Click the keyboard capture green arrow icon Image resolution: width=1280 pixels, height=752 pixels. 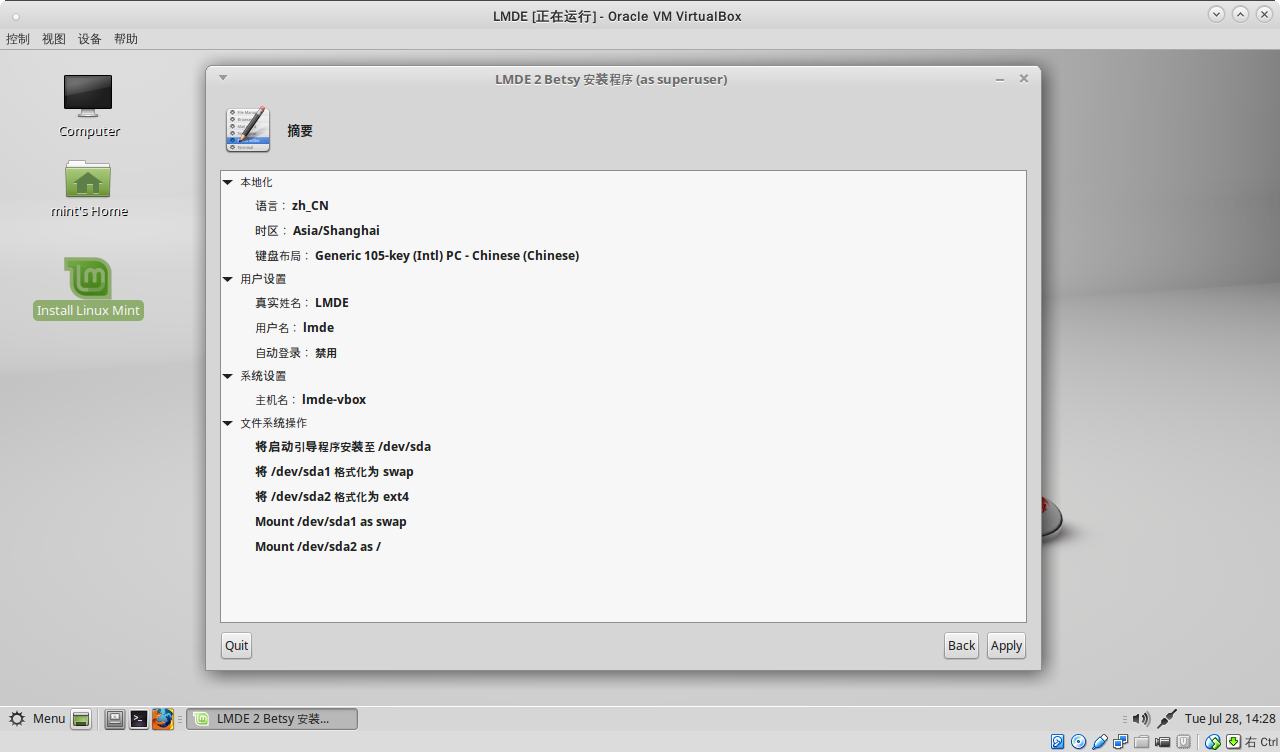[x=1234, y=742]
